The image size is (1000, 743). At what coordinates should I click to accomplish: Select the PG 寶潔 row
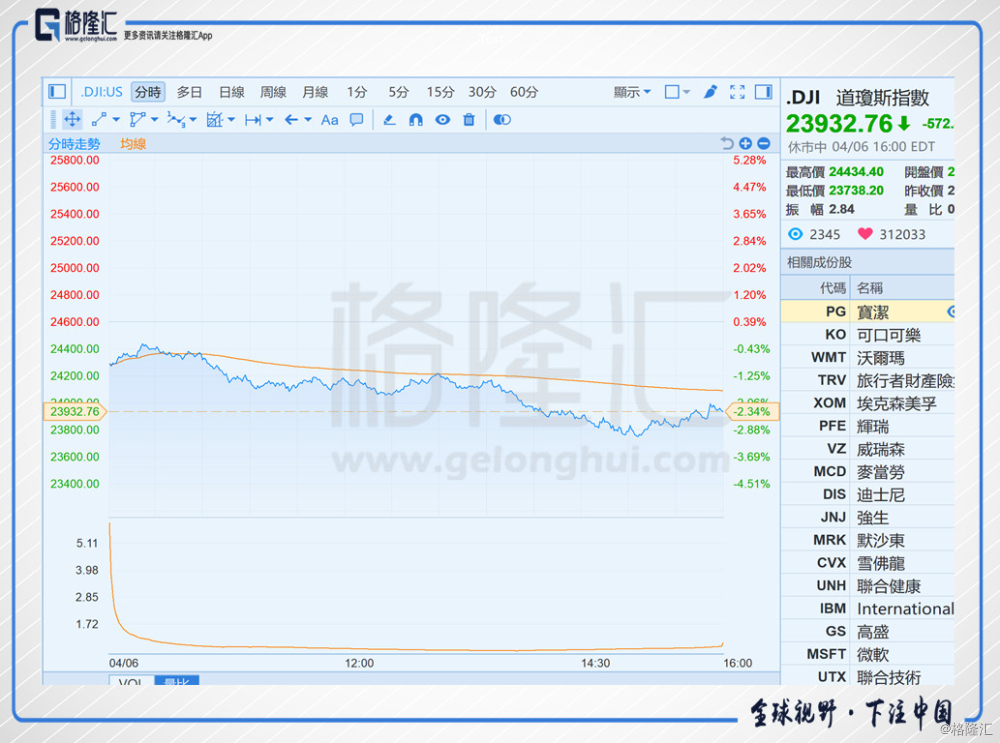867,312
